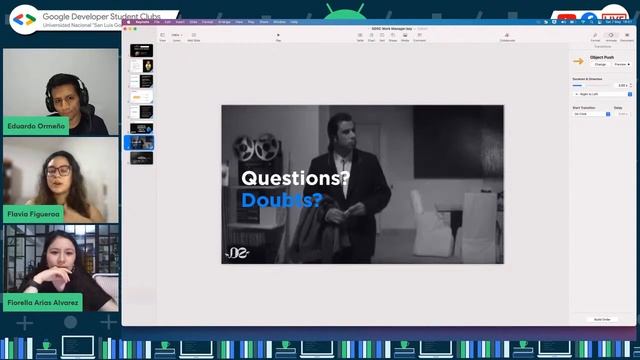This screenshot has width=640, height=360.
Task: Select the blue 'Doubts?' text on the slide
Action: click(x=282, y=200)
